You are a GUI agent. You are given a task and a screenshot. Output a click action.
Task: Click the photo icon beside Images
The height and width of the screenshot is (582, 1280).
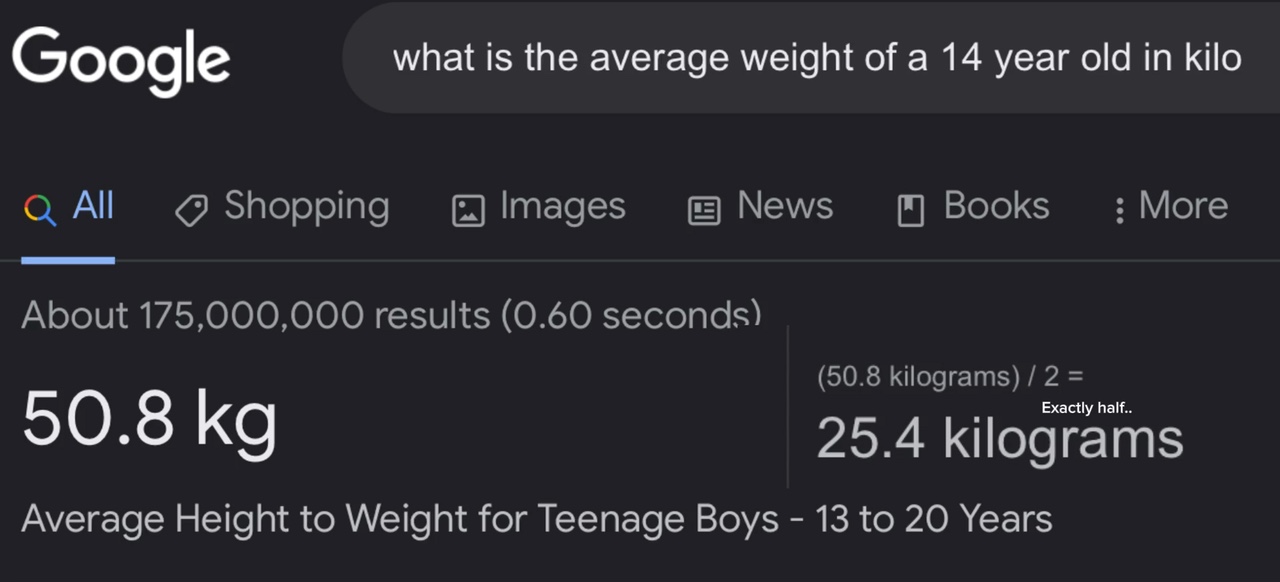[466, 208]
